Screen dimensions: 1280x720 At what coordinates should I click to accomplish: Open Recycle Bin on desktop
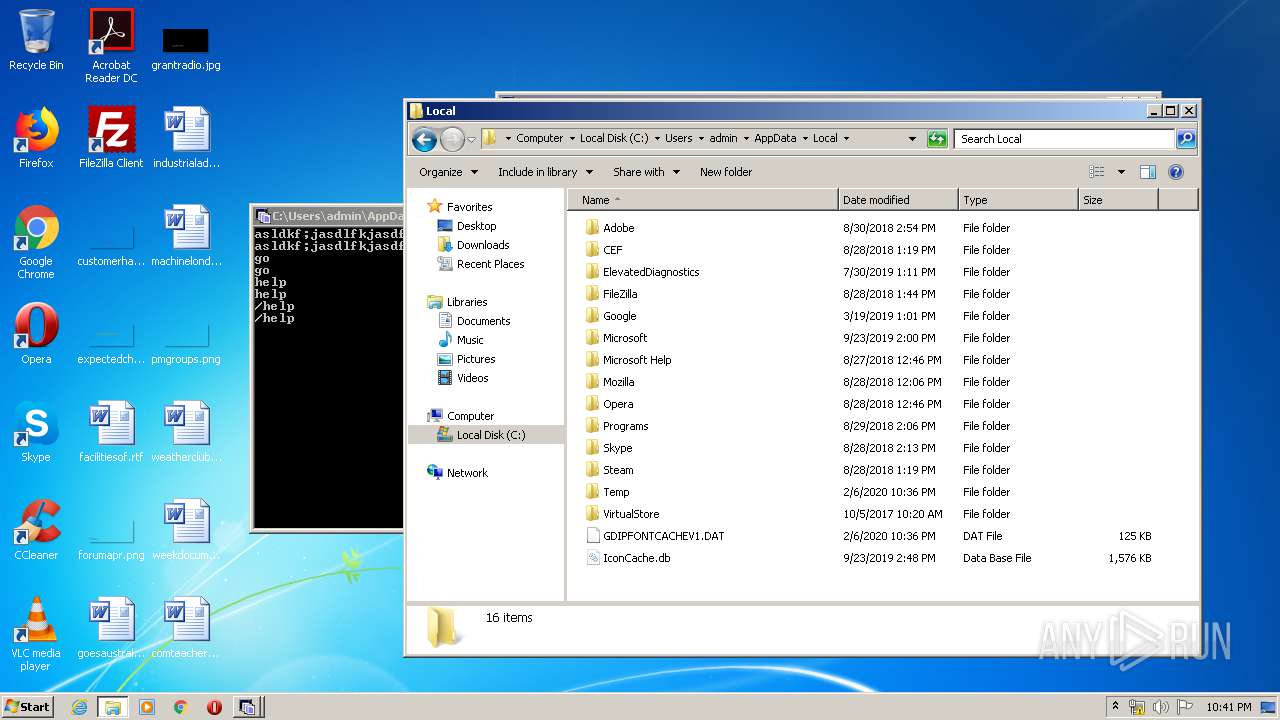[x=36, y=40]
